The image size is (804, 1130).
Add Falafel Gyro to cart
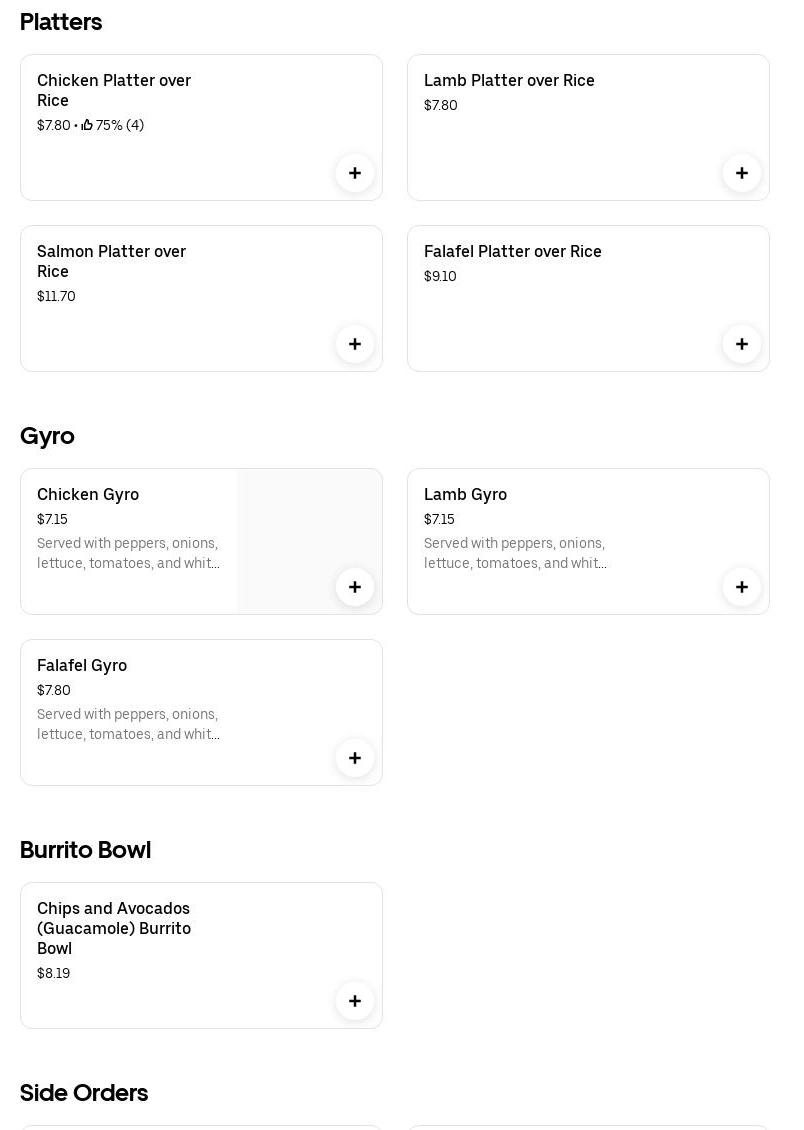click(x=355, y=758)
